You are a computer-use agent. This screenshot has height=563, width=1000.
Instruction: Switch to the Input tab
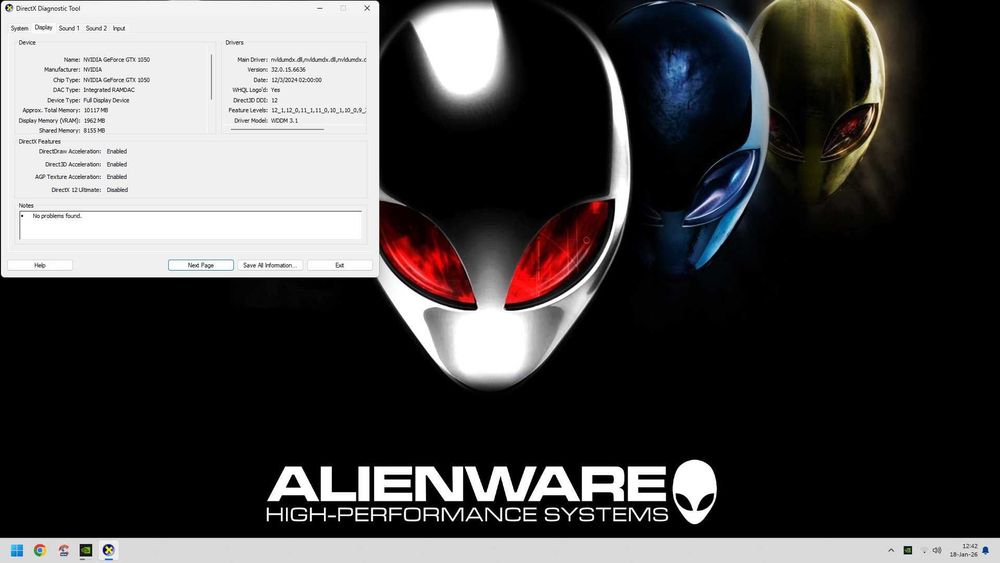pos(119,29)
